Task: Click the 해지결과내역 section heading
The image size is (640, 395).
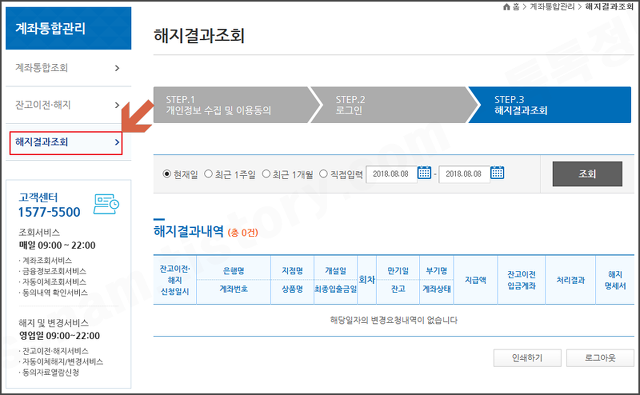Action: click(189, 231)
